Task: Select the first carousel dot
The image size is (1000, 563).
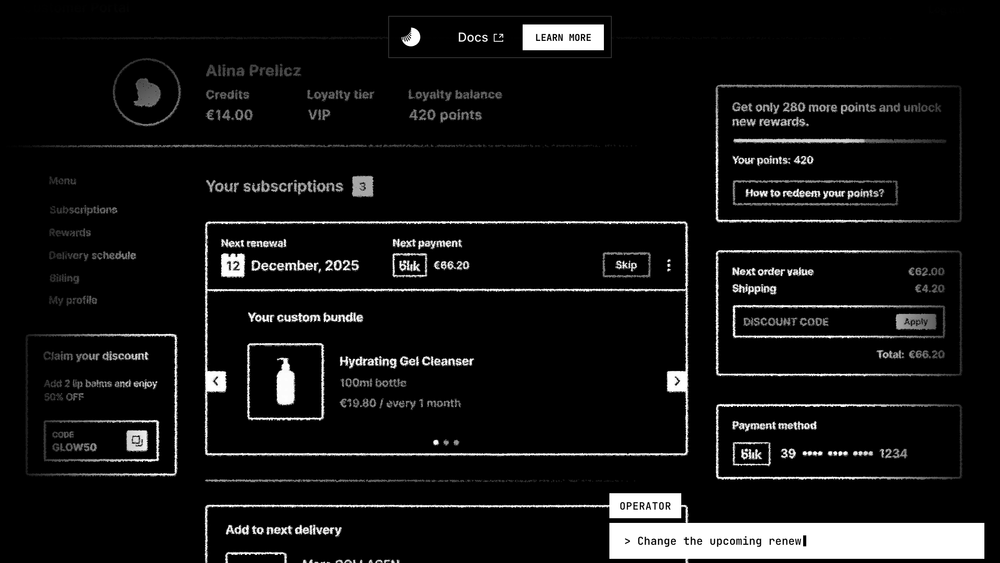Action: coord(436,442)
